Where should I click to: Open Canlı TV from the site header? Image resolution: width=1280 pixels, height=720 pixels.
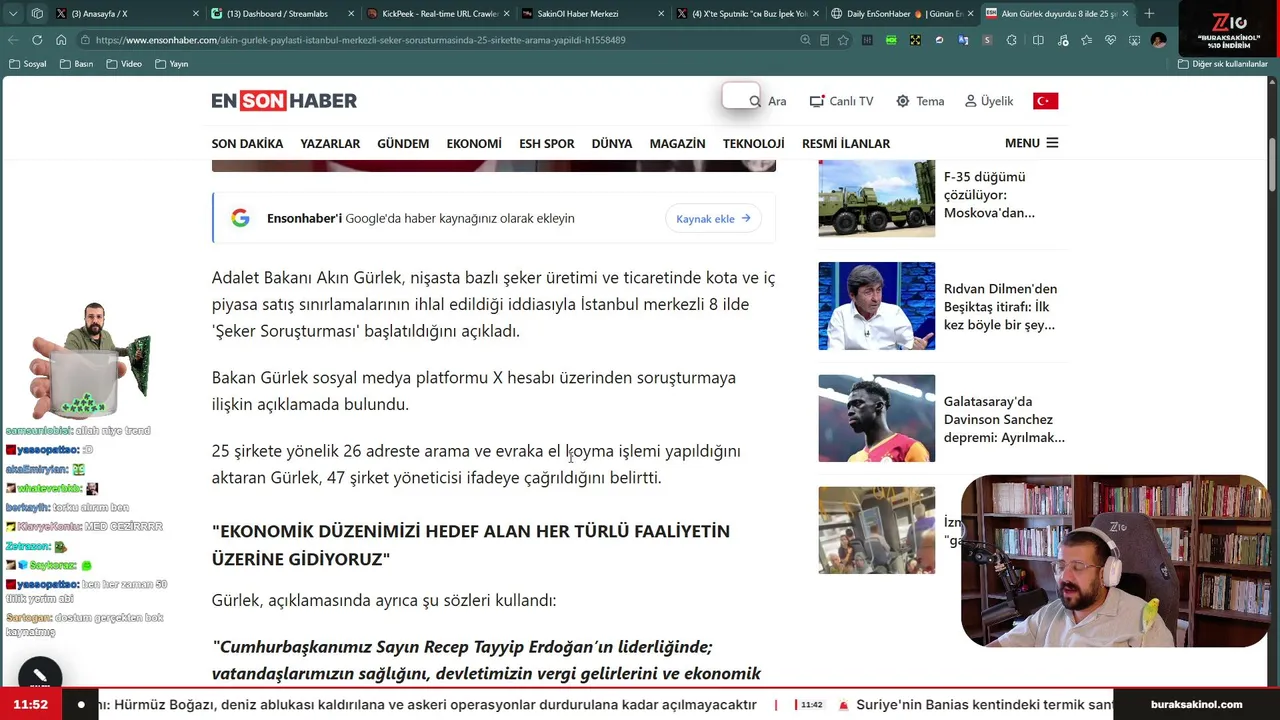(841, 101)
